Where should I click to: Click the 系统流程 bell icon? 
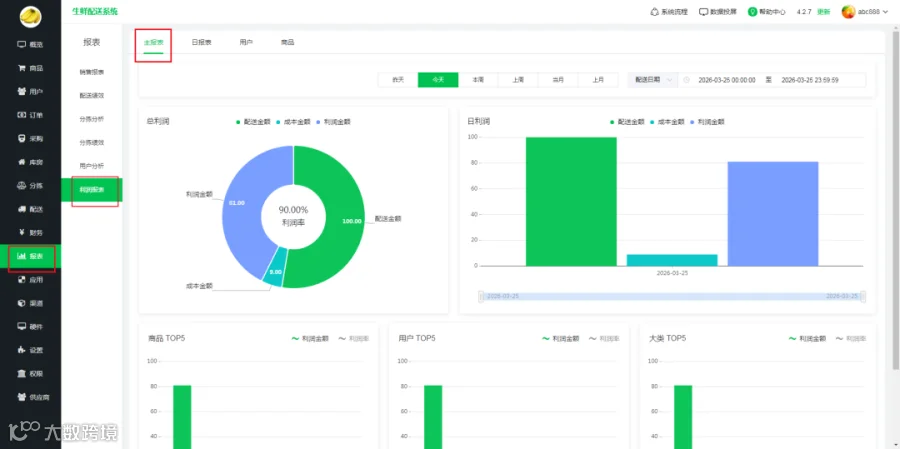pos(654,11)
